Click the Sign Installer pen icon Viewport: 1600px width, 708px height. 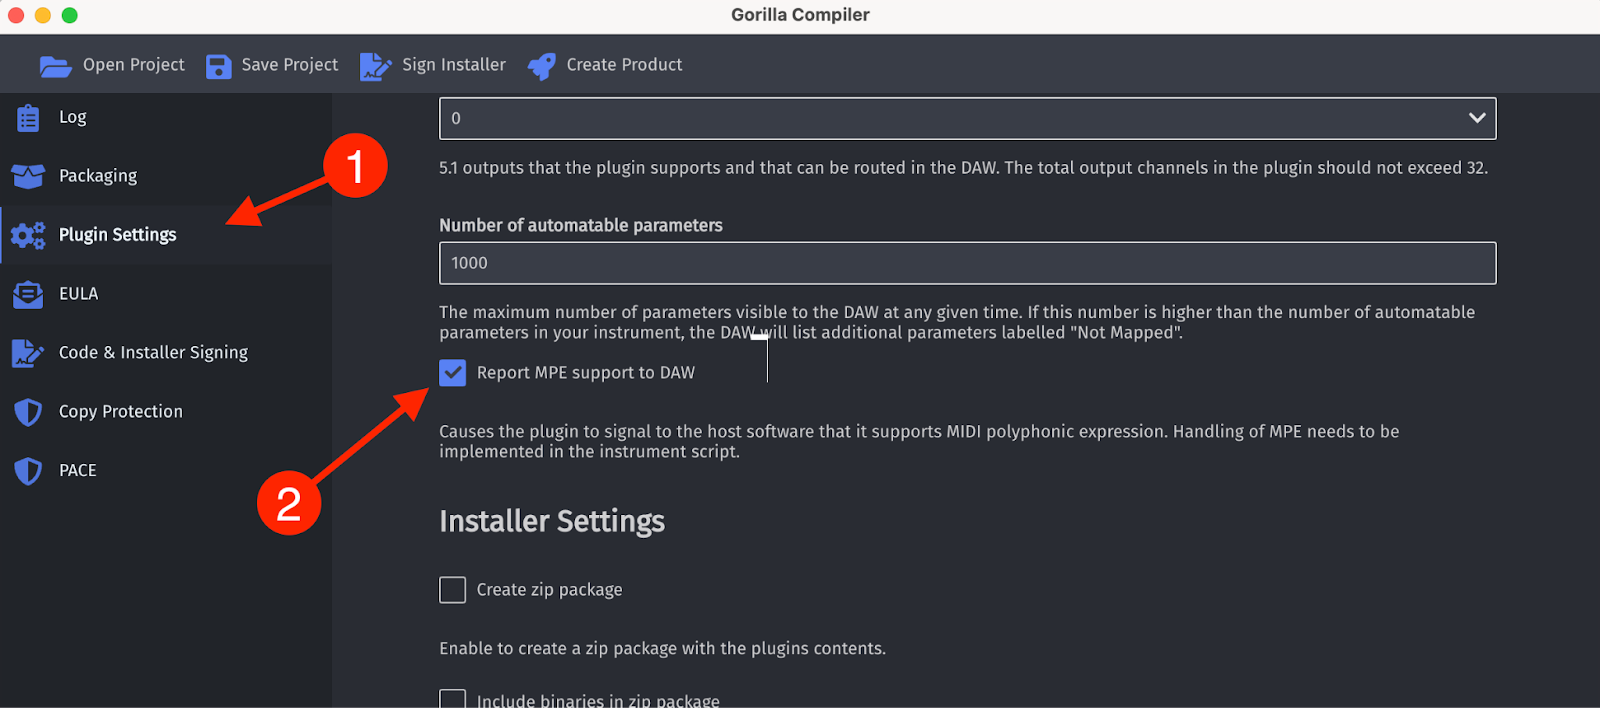click(x=375, y=66)
